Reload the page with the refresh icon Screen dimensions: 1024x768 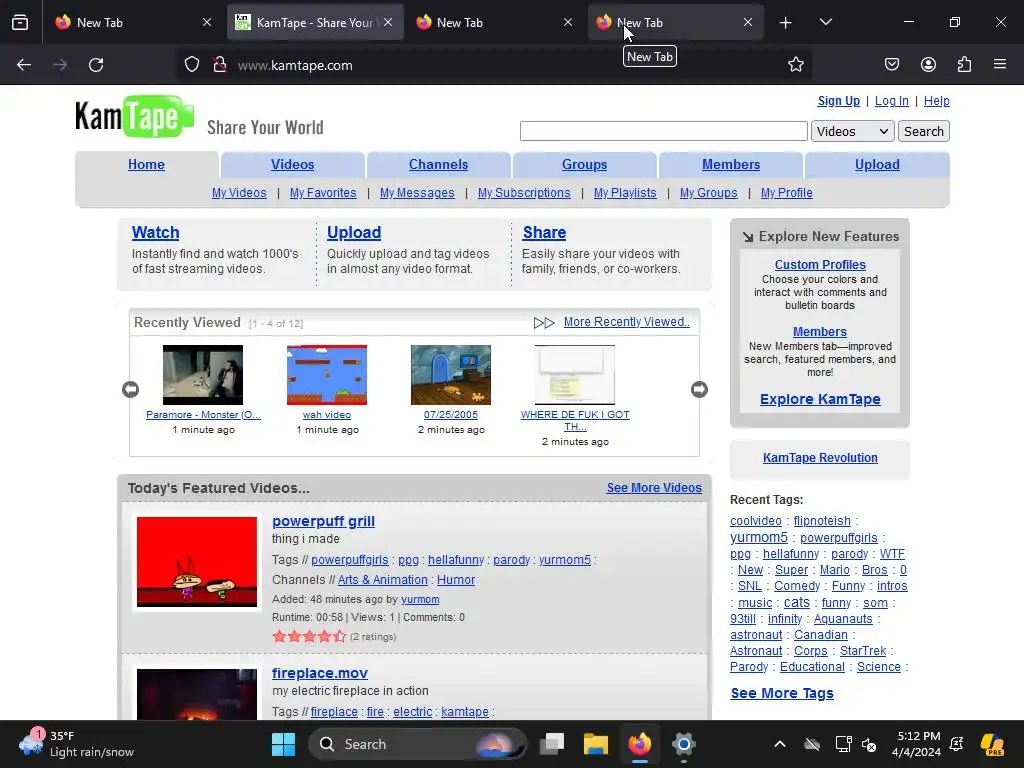pyautogui.click(x=96, y=65)
